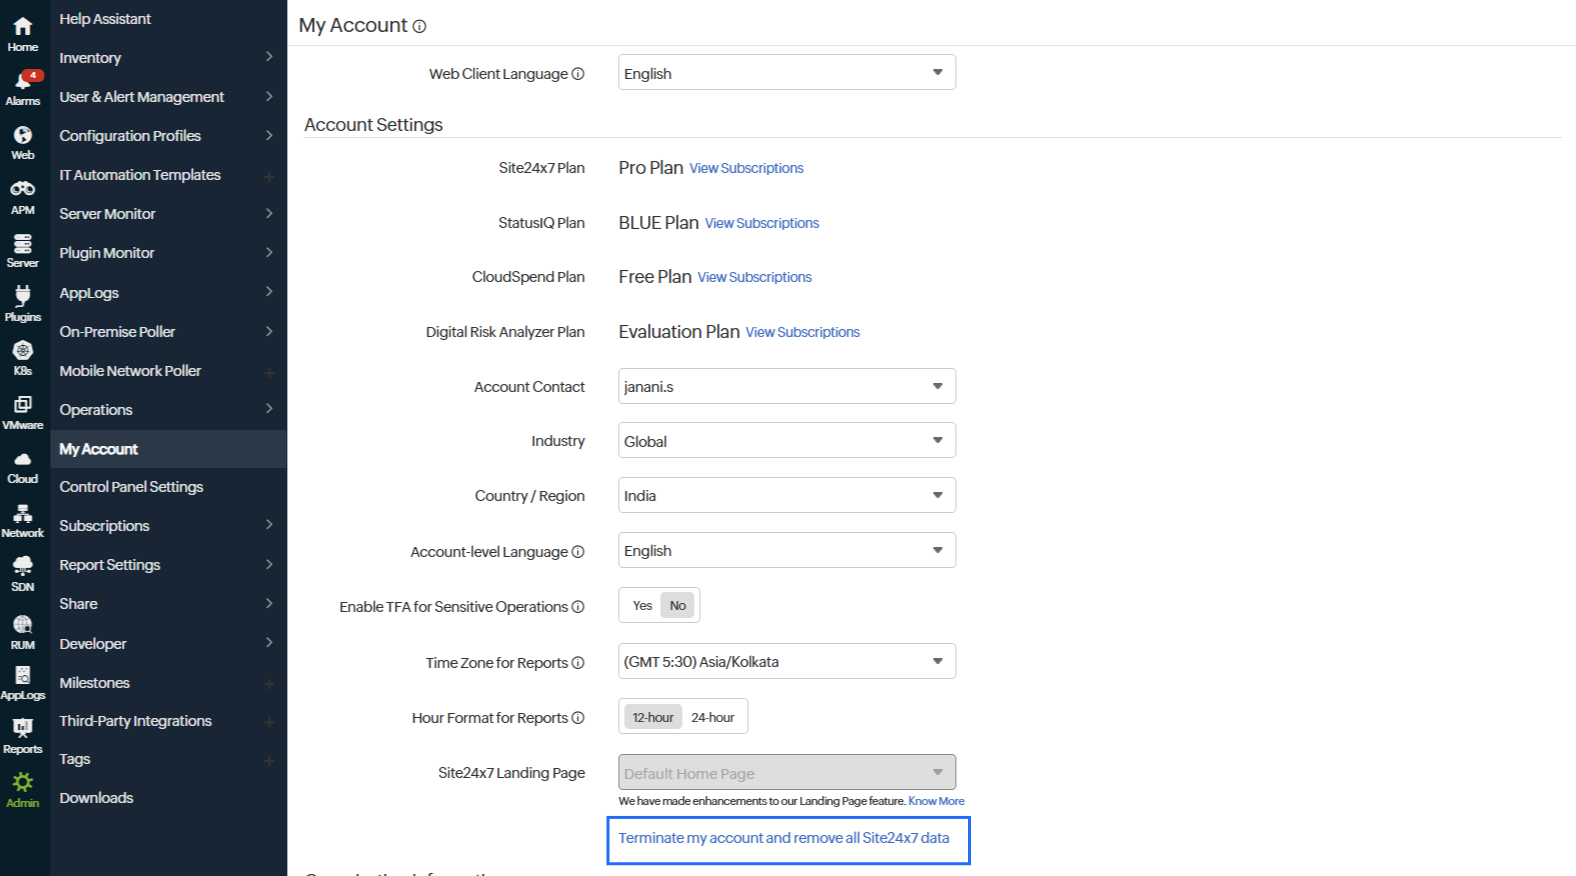1576x876 pixels.
Task: Click info icon for Time Zone for Reports
Action: 578,663
